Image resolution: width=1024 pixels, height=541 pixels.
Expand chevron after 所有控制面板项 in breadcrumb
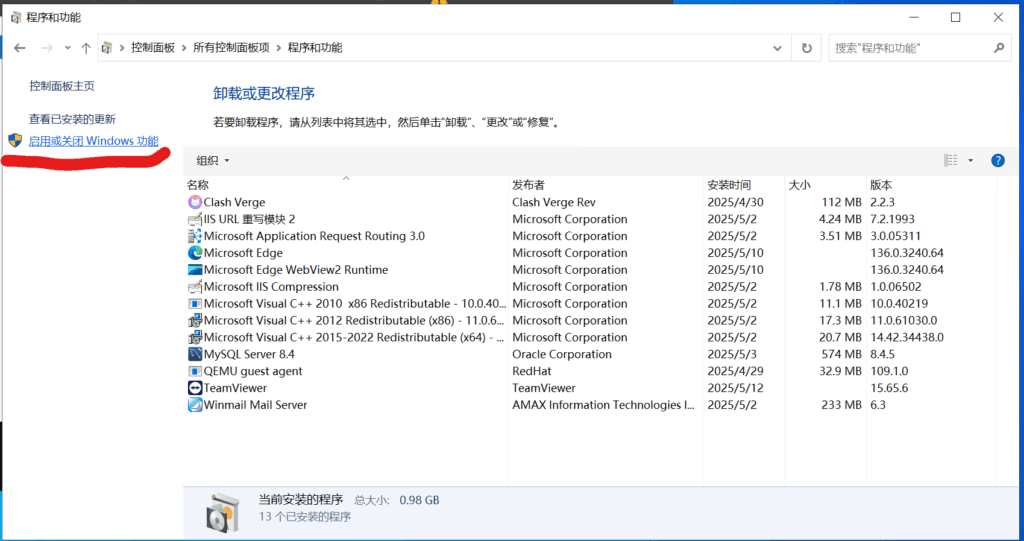point(279,48)
